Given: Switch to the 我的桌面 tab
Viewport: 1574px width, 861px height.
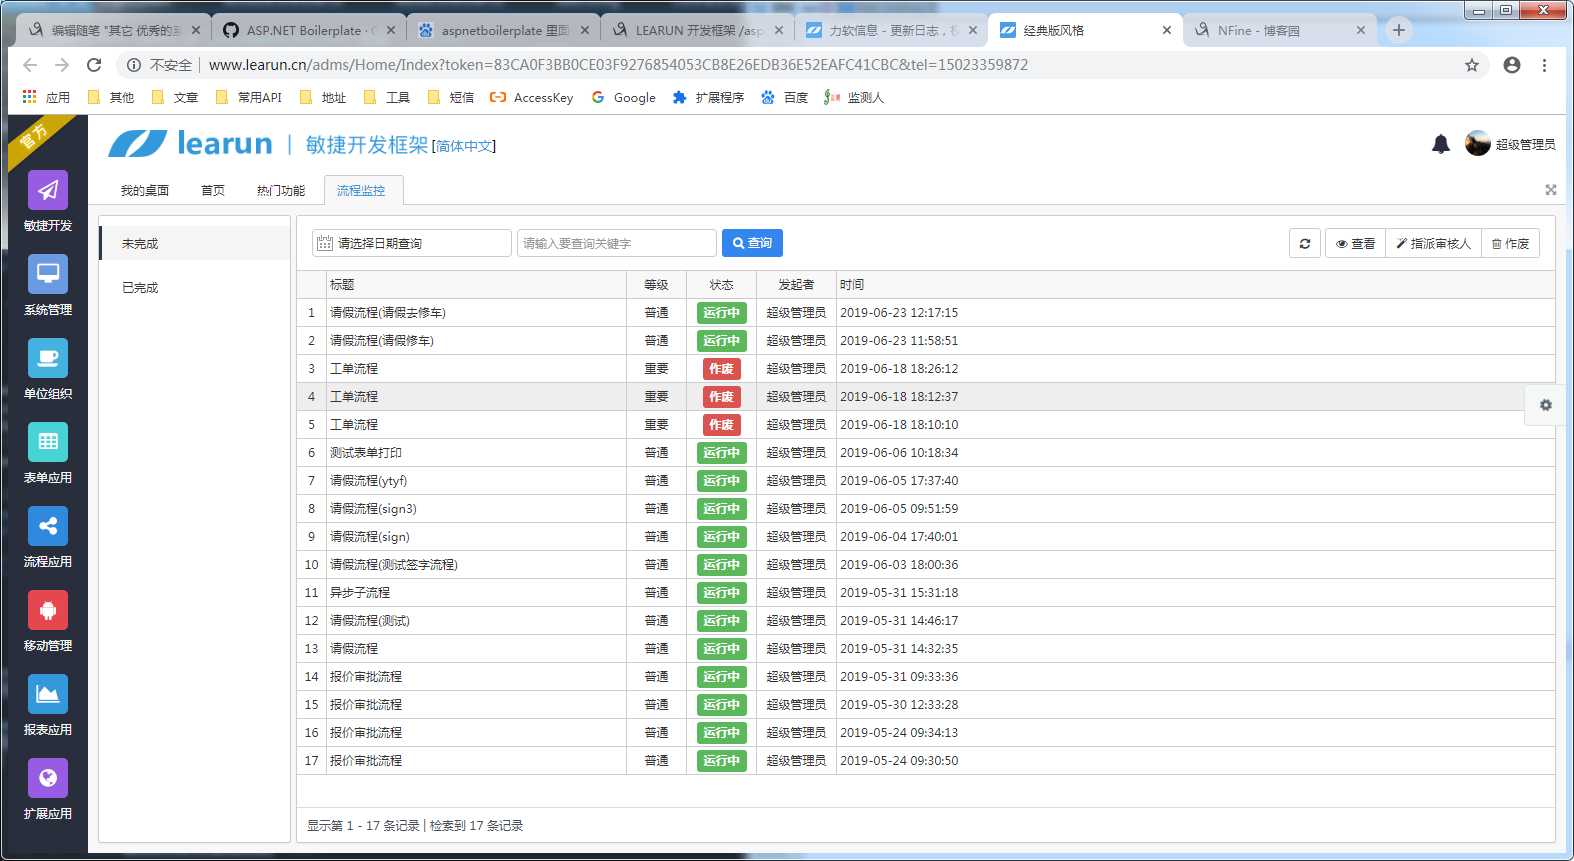Looking at the screenshot, I should click(145, 190).
